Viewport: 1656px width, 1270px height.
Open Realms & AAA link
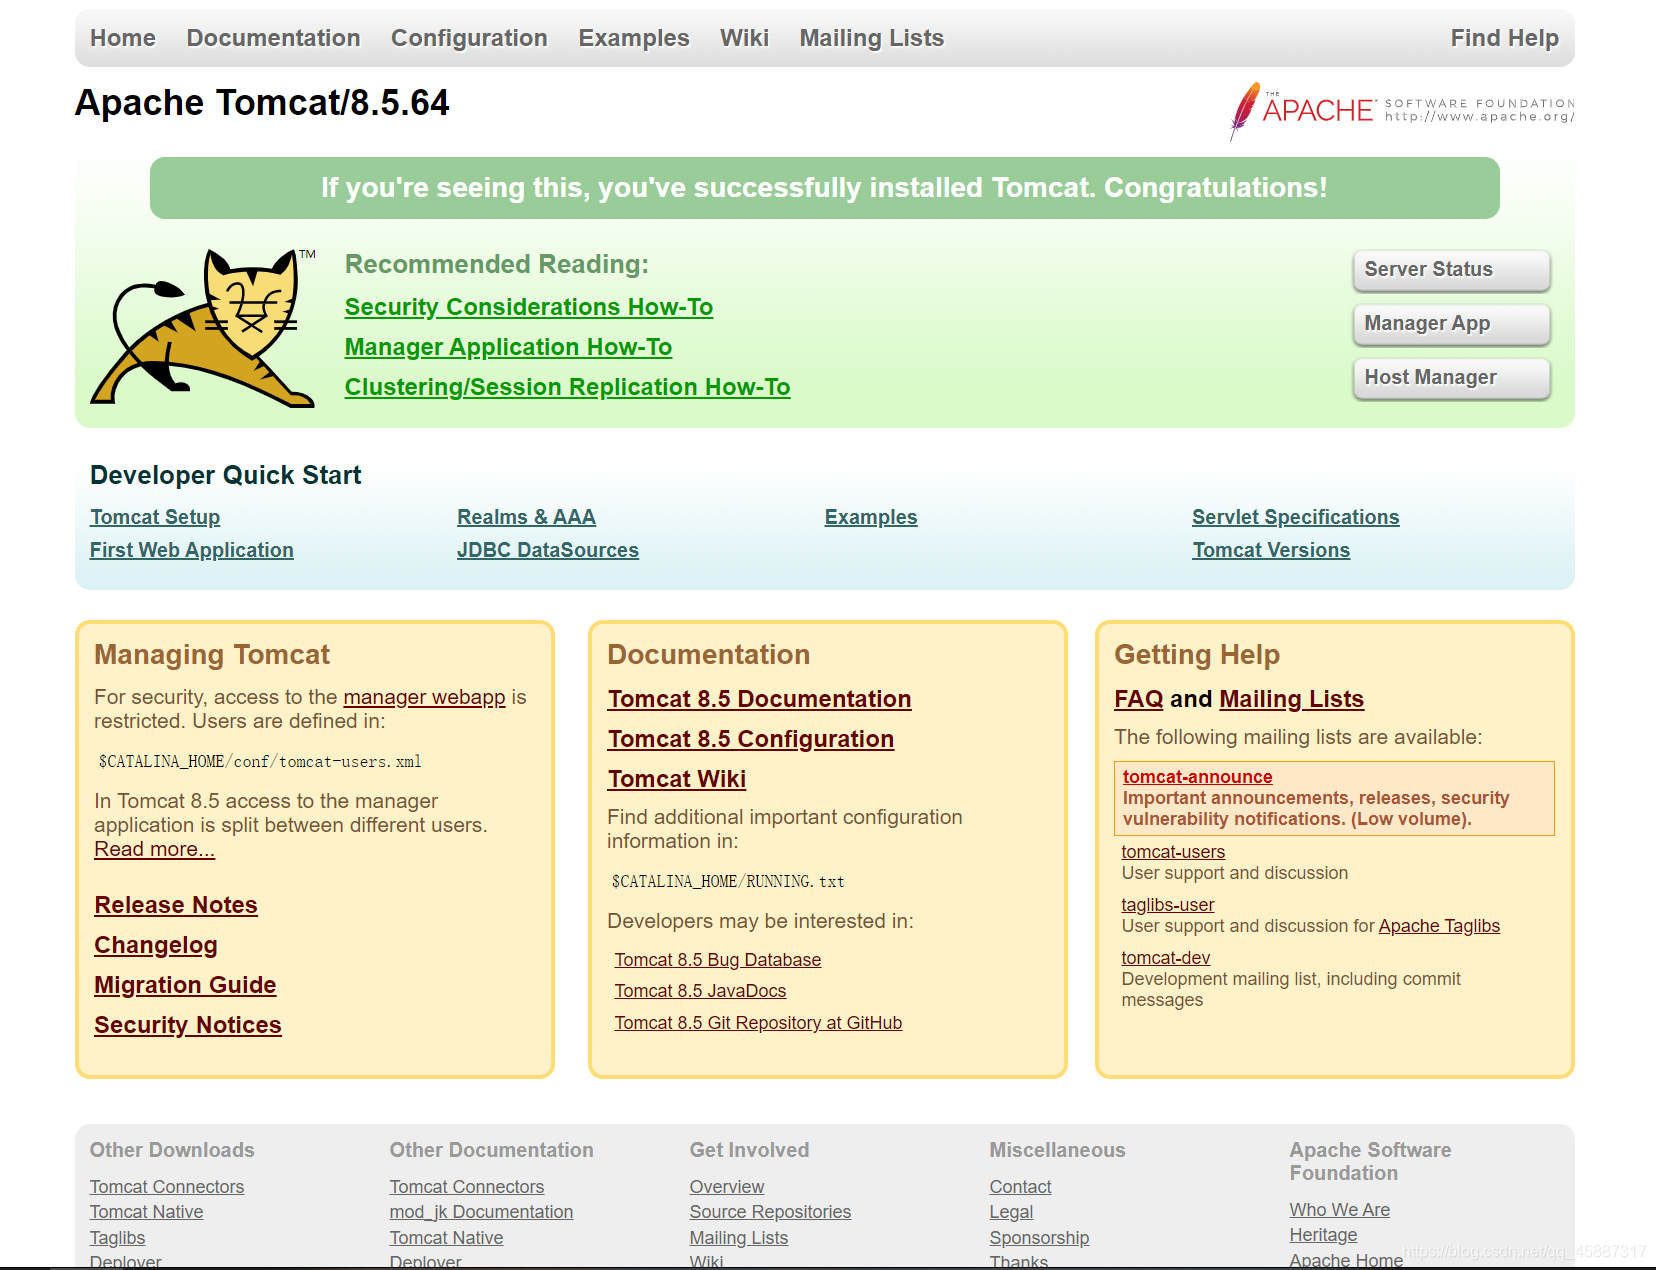tap(526, 517)
